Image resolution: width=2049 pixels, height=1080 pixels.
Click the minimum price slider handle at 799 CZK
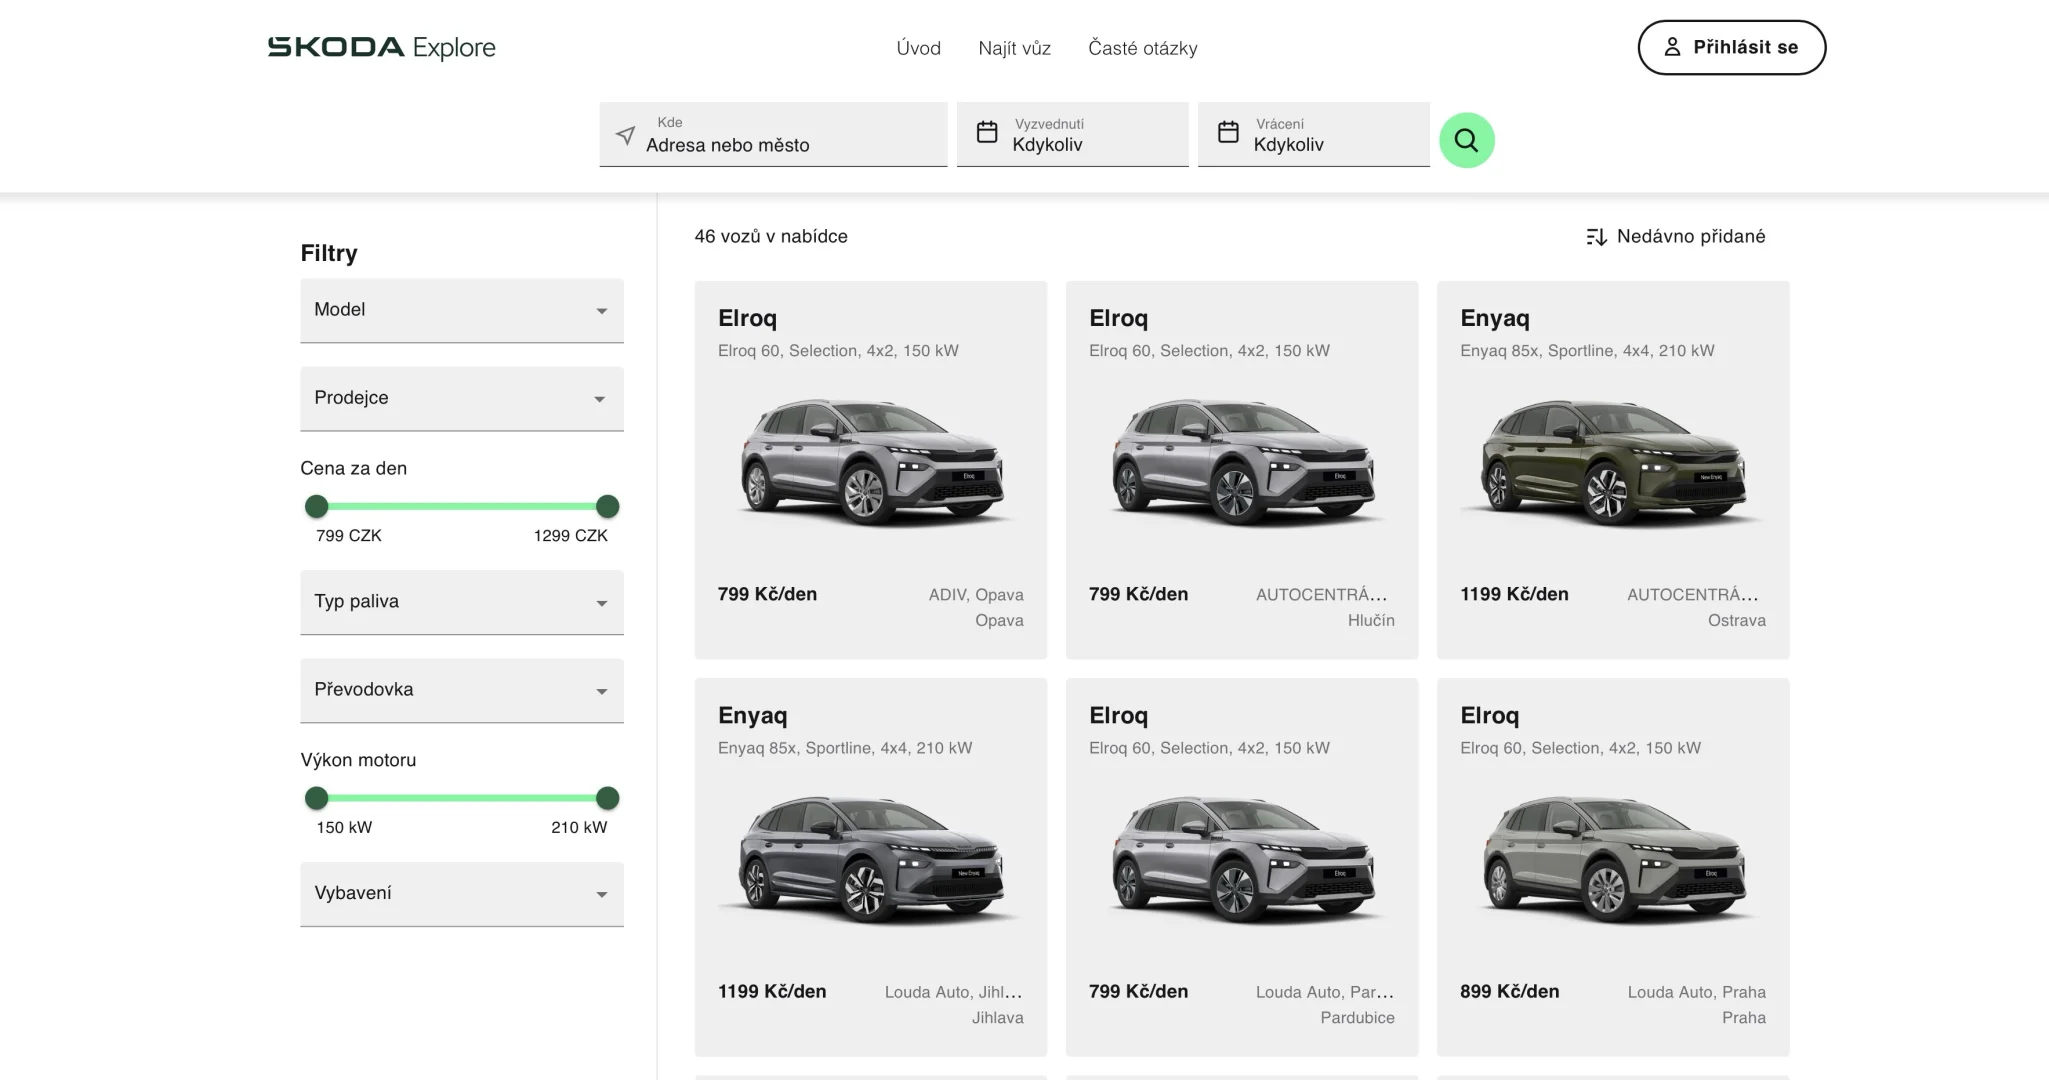316,506
